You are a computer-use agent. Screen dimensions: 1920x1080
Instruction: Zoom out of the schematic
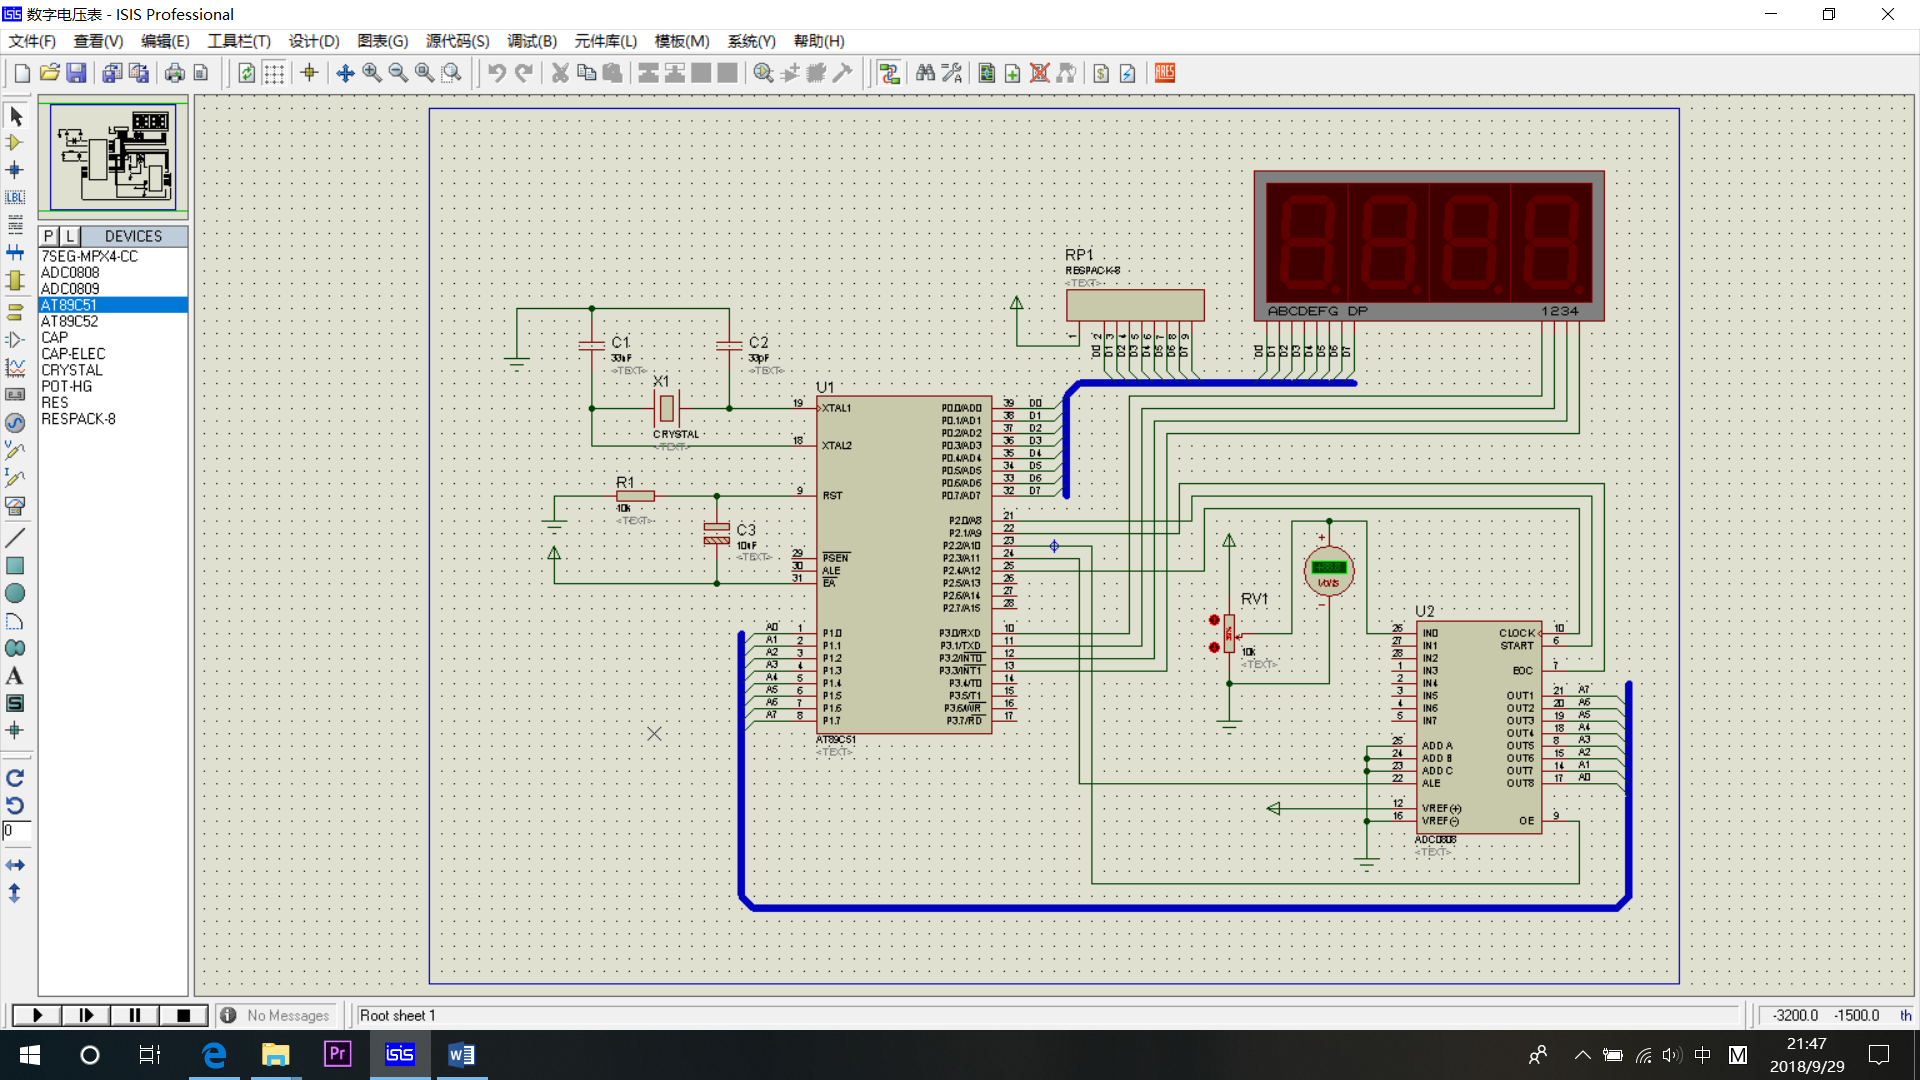click(398, 73)
